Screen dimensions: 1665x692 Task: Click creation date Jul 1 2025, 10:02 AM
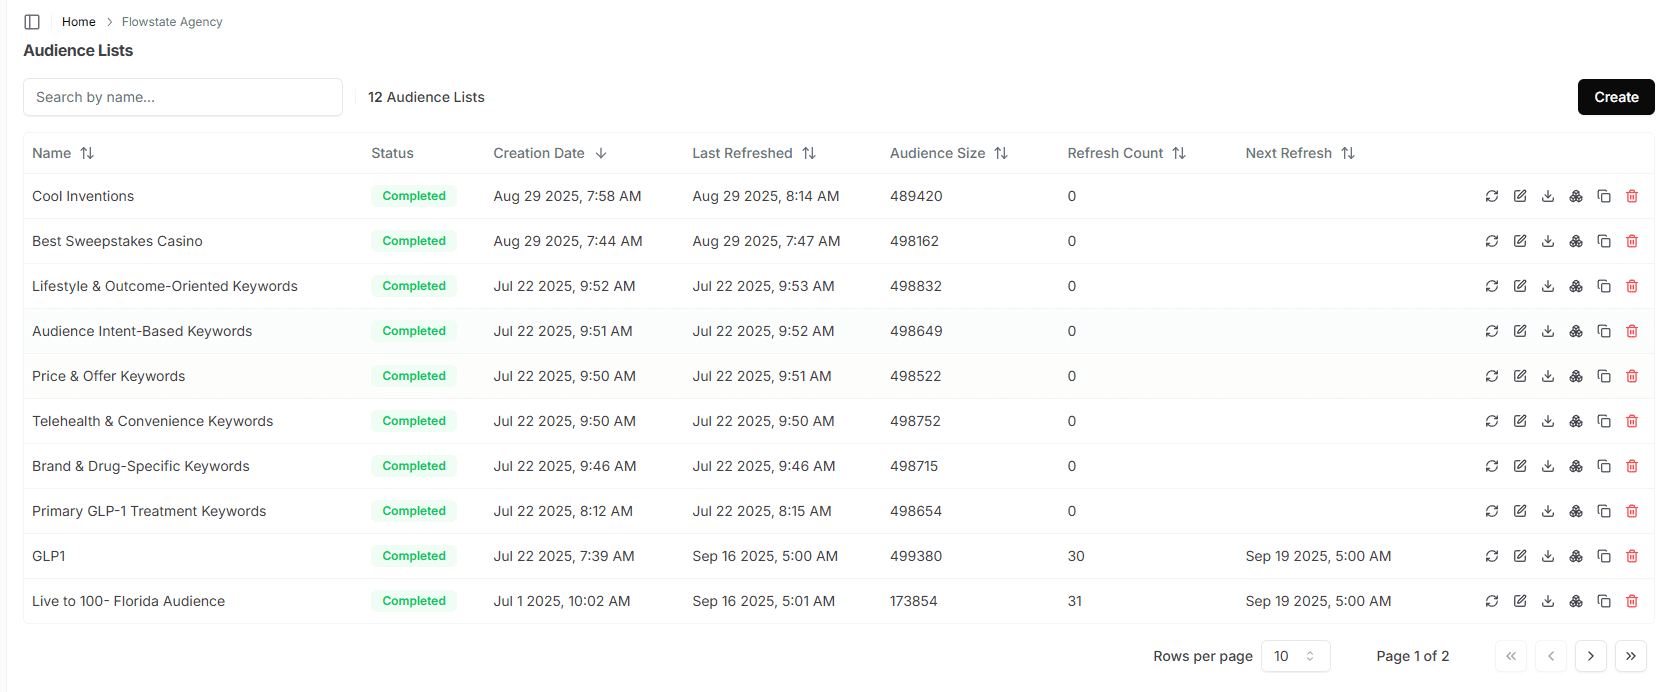562,601
